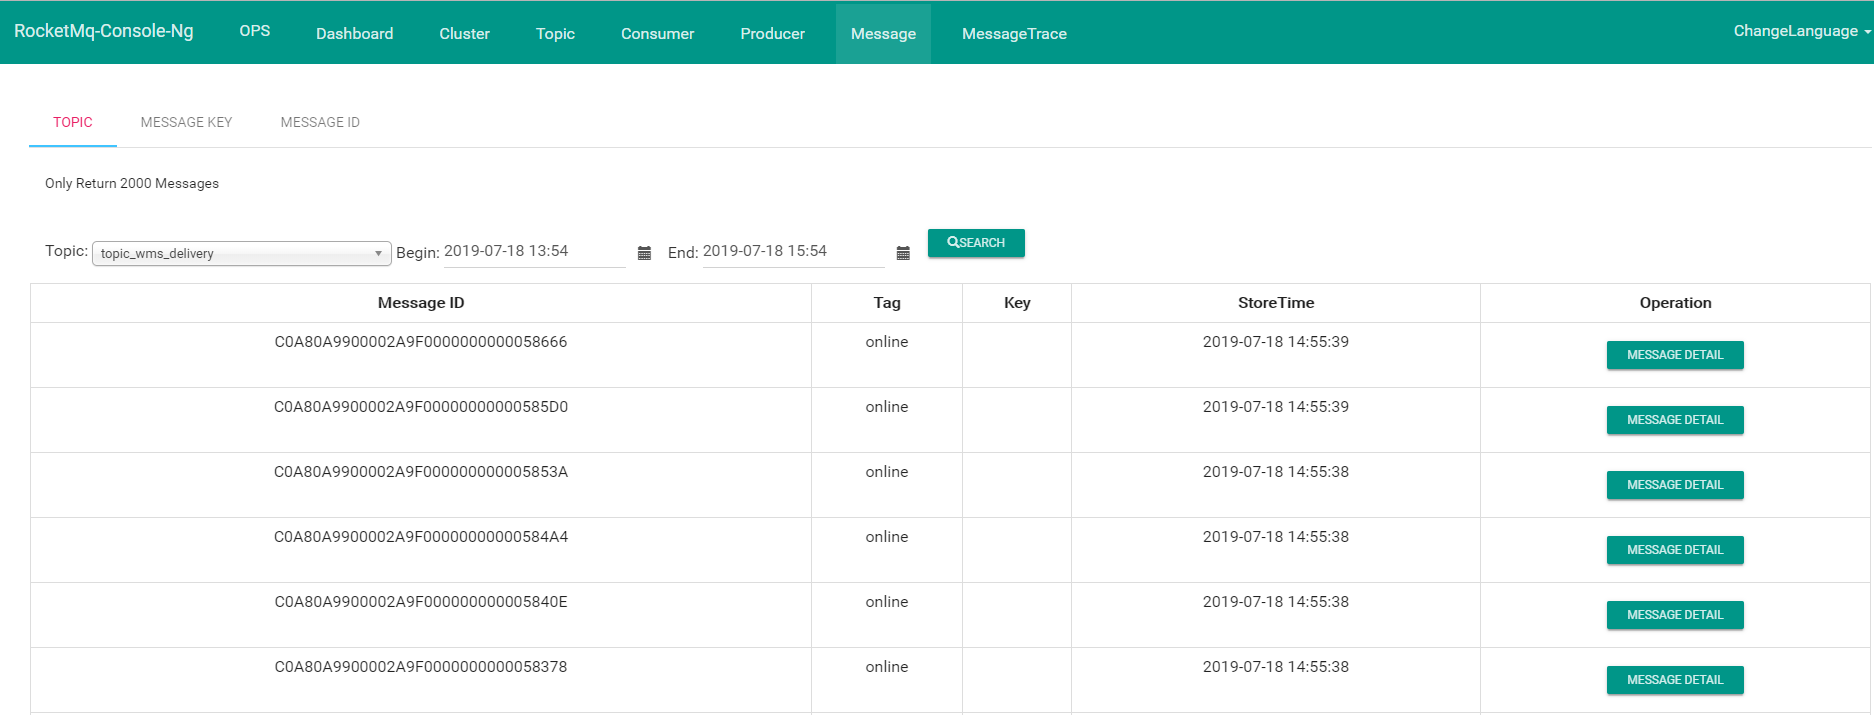
Task: Open the Producer page
Action: tap(772, 33)
